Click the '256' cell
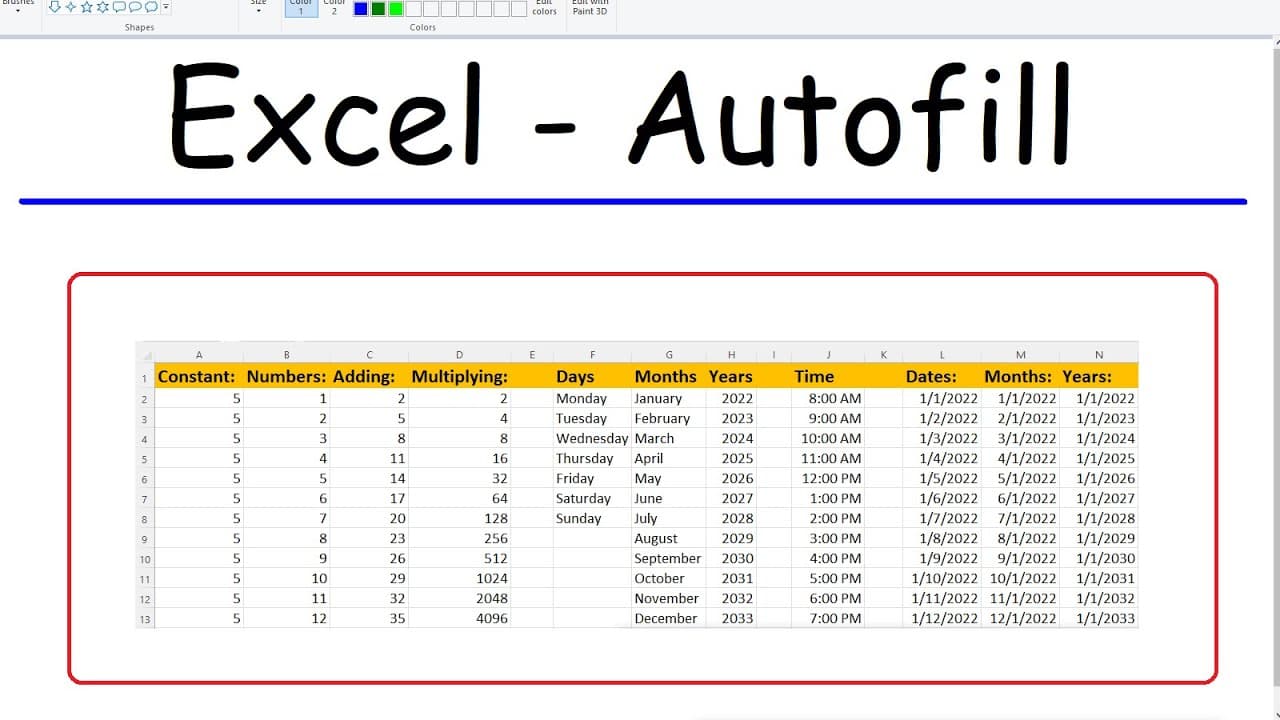Image resolution: width=1280 pixels, height=720 pixels. tap(460, 538)
